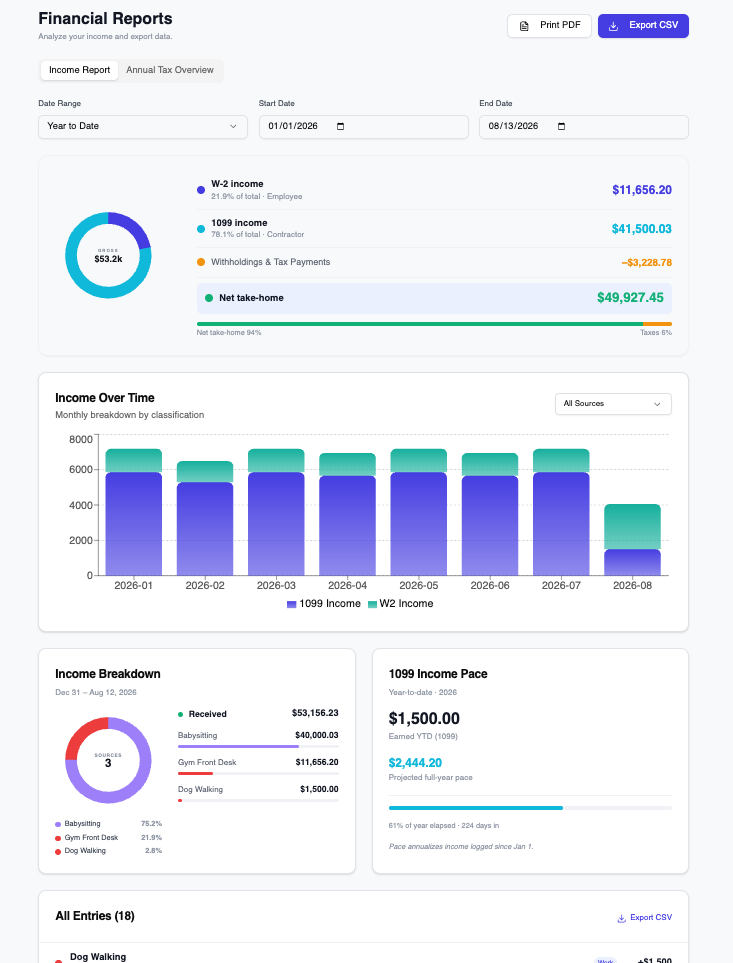Viewport: 733px width, 963px height.
Task: Click the download icon in Export CSV button
Action: pos(613,26)
